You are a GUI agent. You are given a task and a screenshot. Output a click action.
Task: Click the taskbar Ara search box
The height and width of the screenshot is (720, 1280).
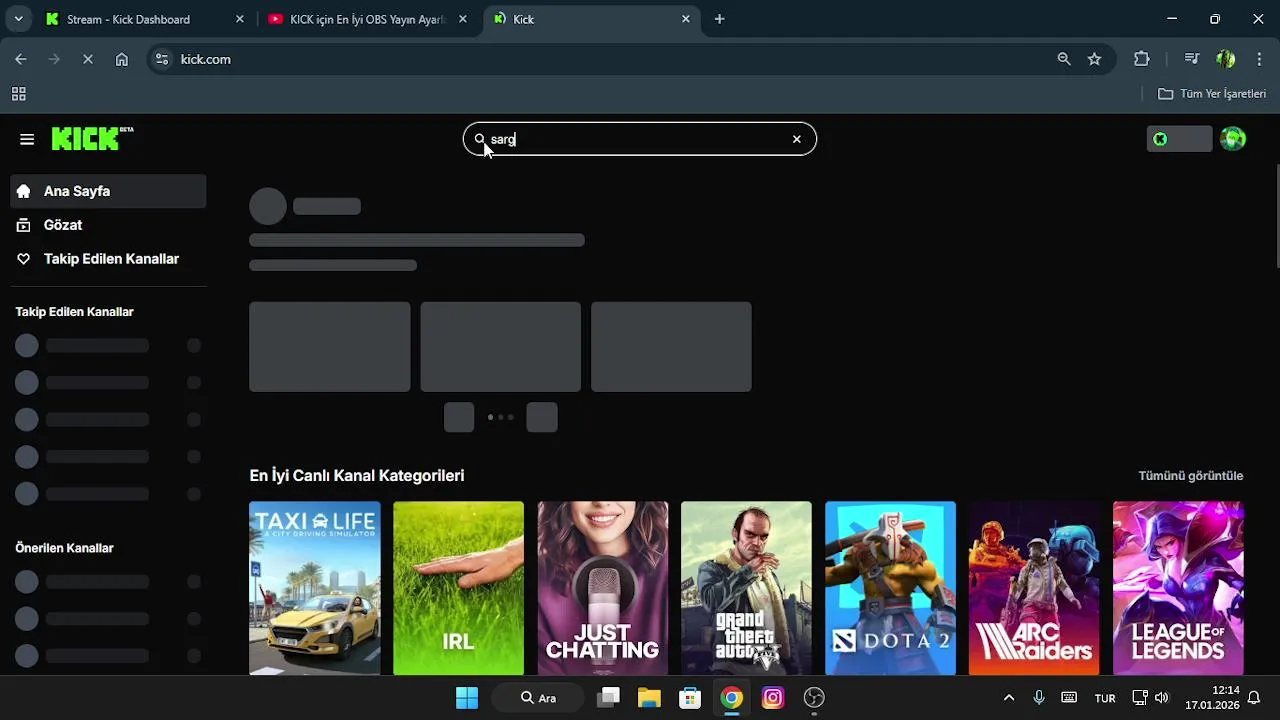(538, 697)
